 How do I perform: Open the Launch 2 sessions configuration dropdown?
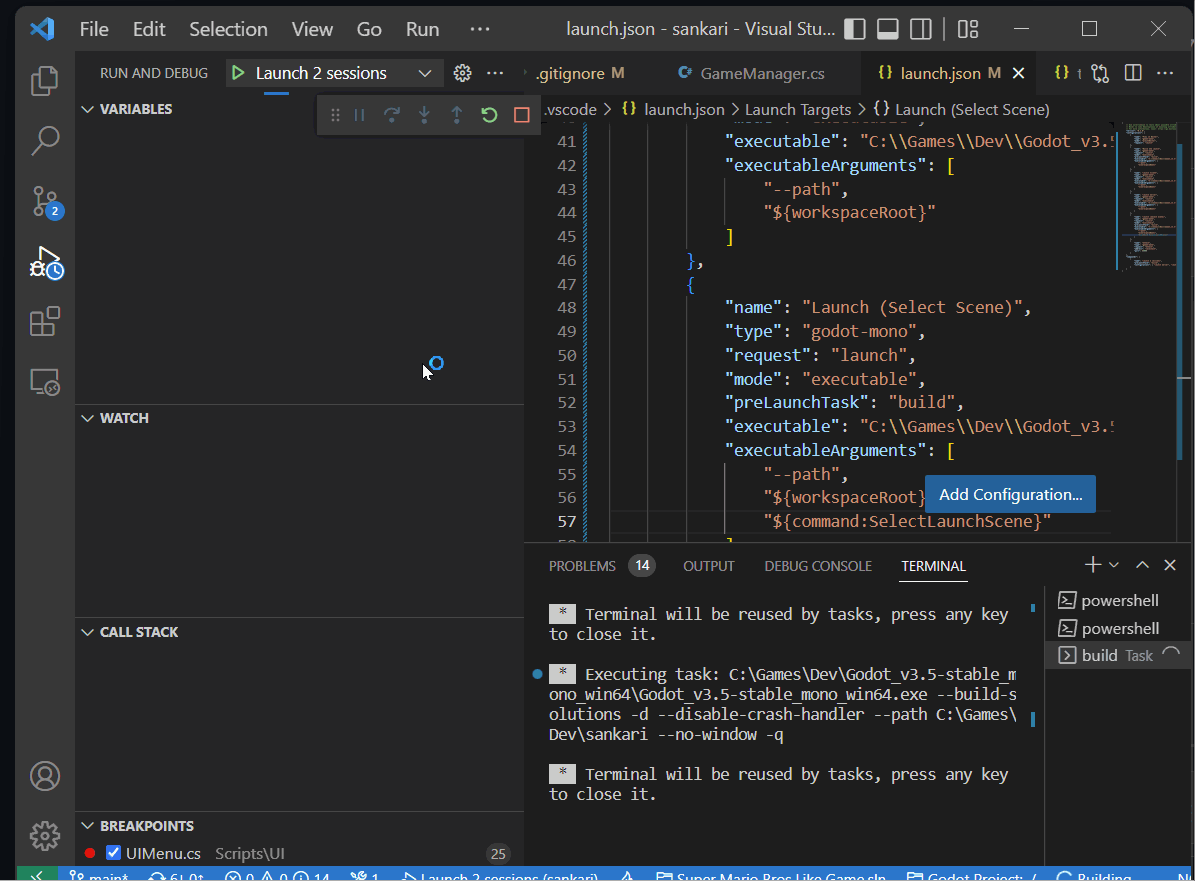[x=424, y=72]
